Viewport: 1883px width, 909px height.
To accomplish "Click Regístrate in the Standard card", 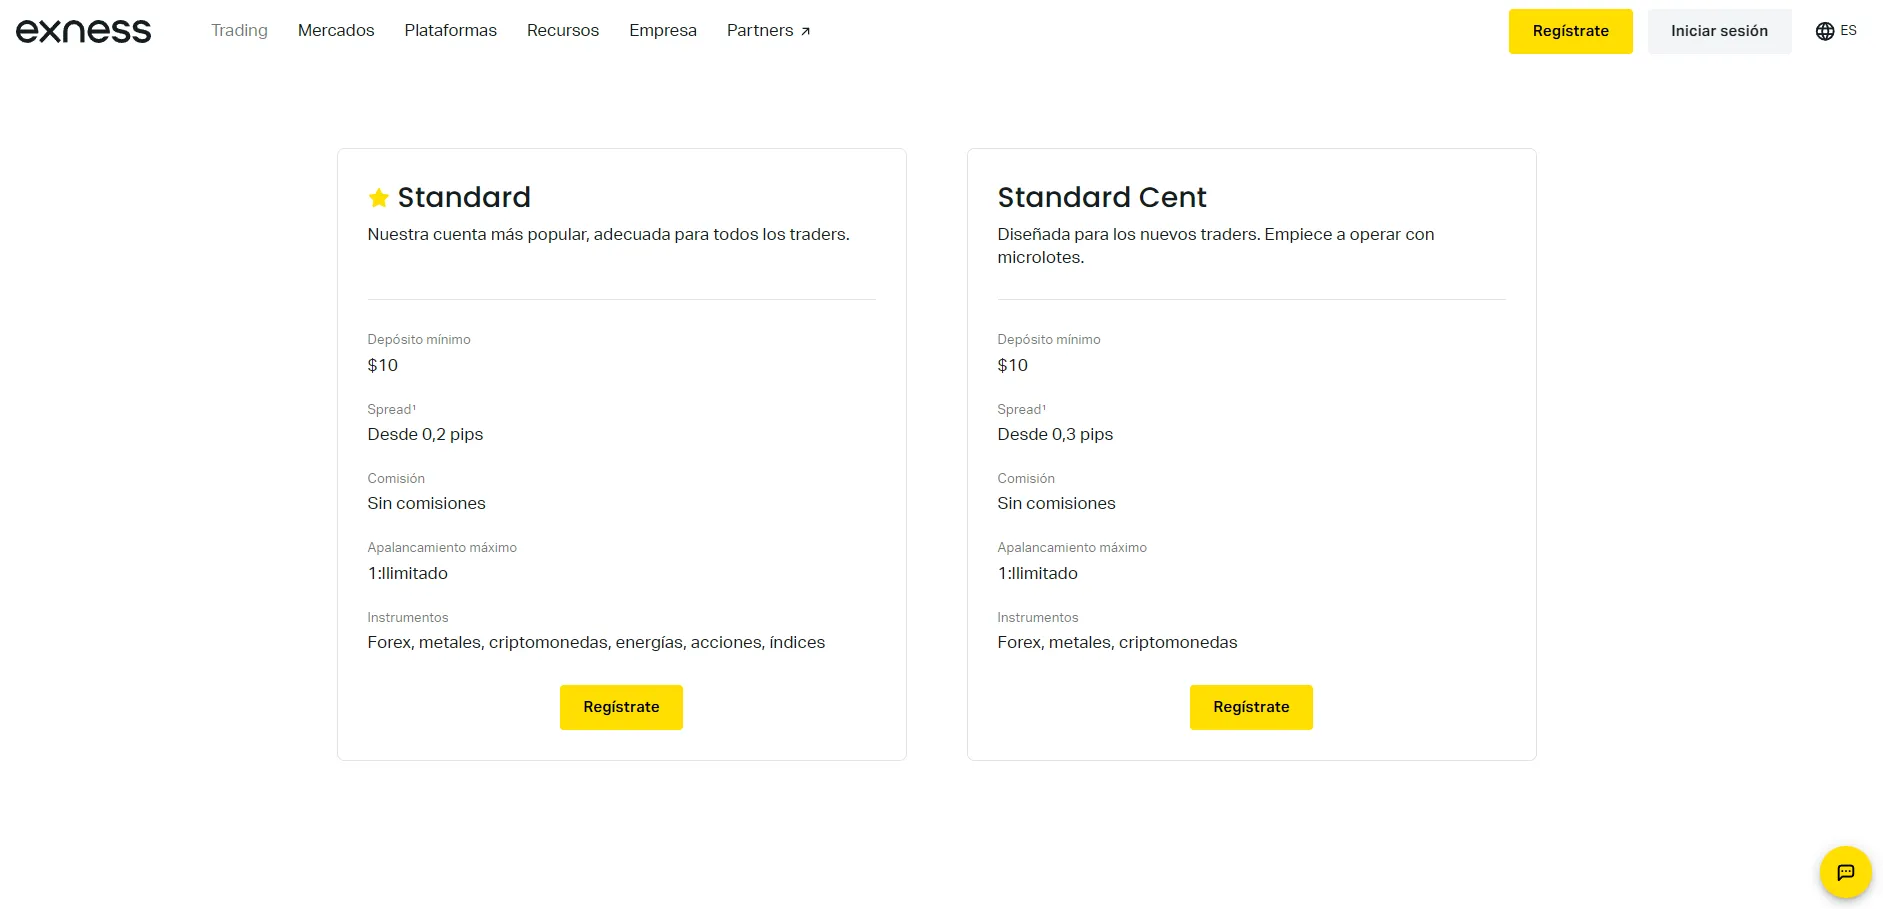I will pyautogui.click(x=621, y=707).
